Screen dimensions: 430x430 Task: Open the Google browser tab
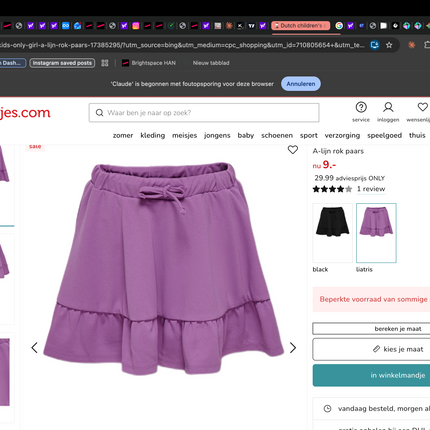(339, 26)
